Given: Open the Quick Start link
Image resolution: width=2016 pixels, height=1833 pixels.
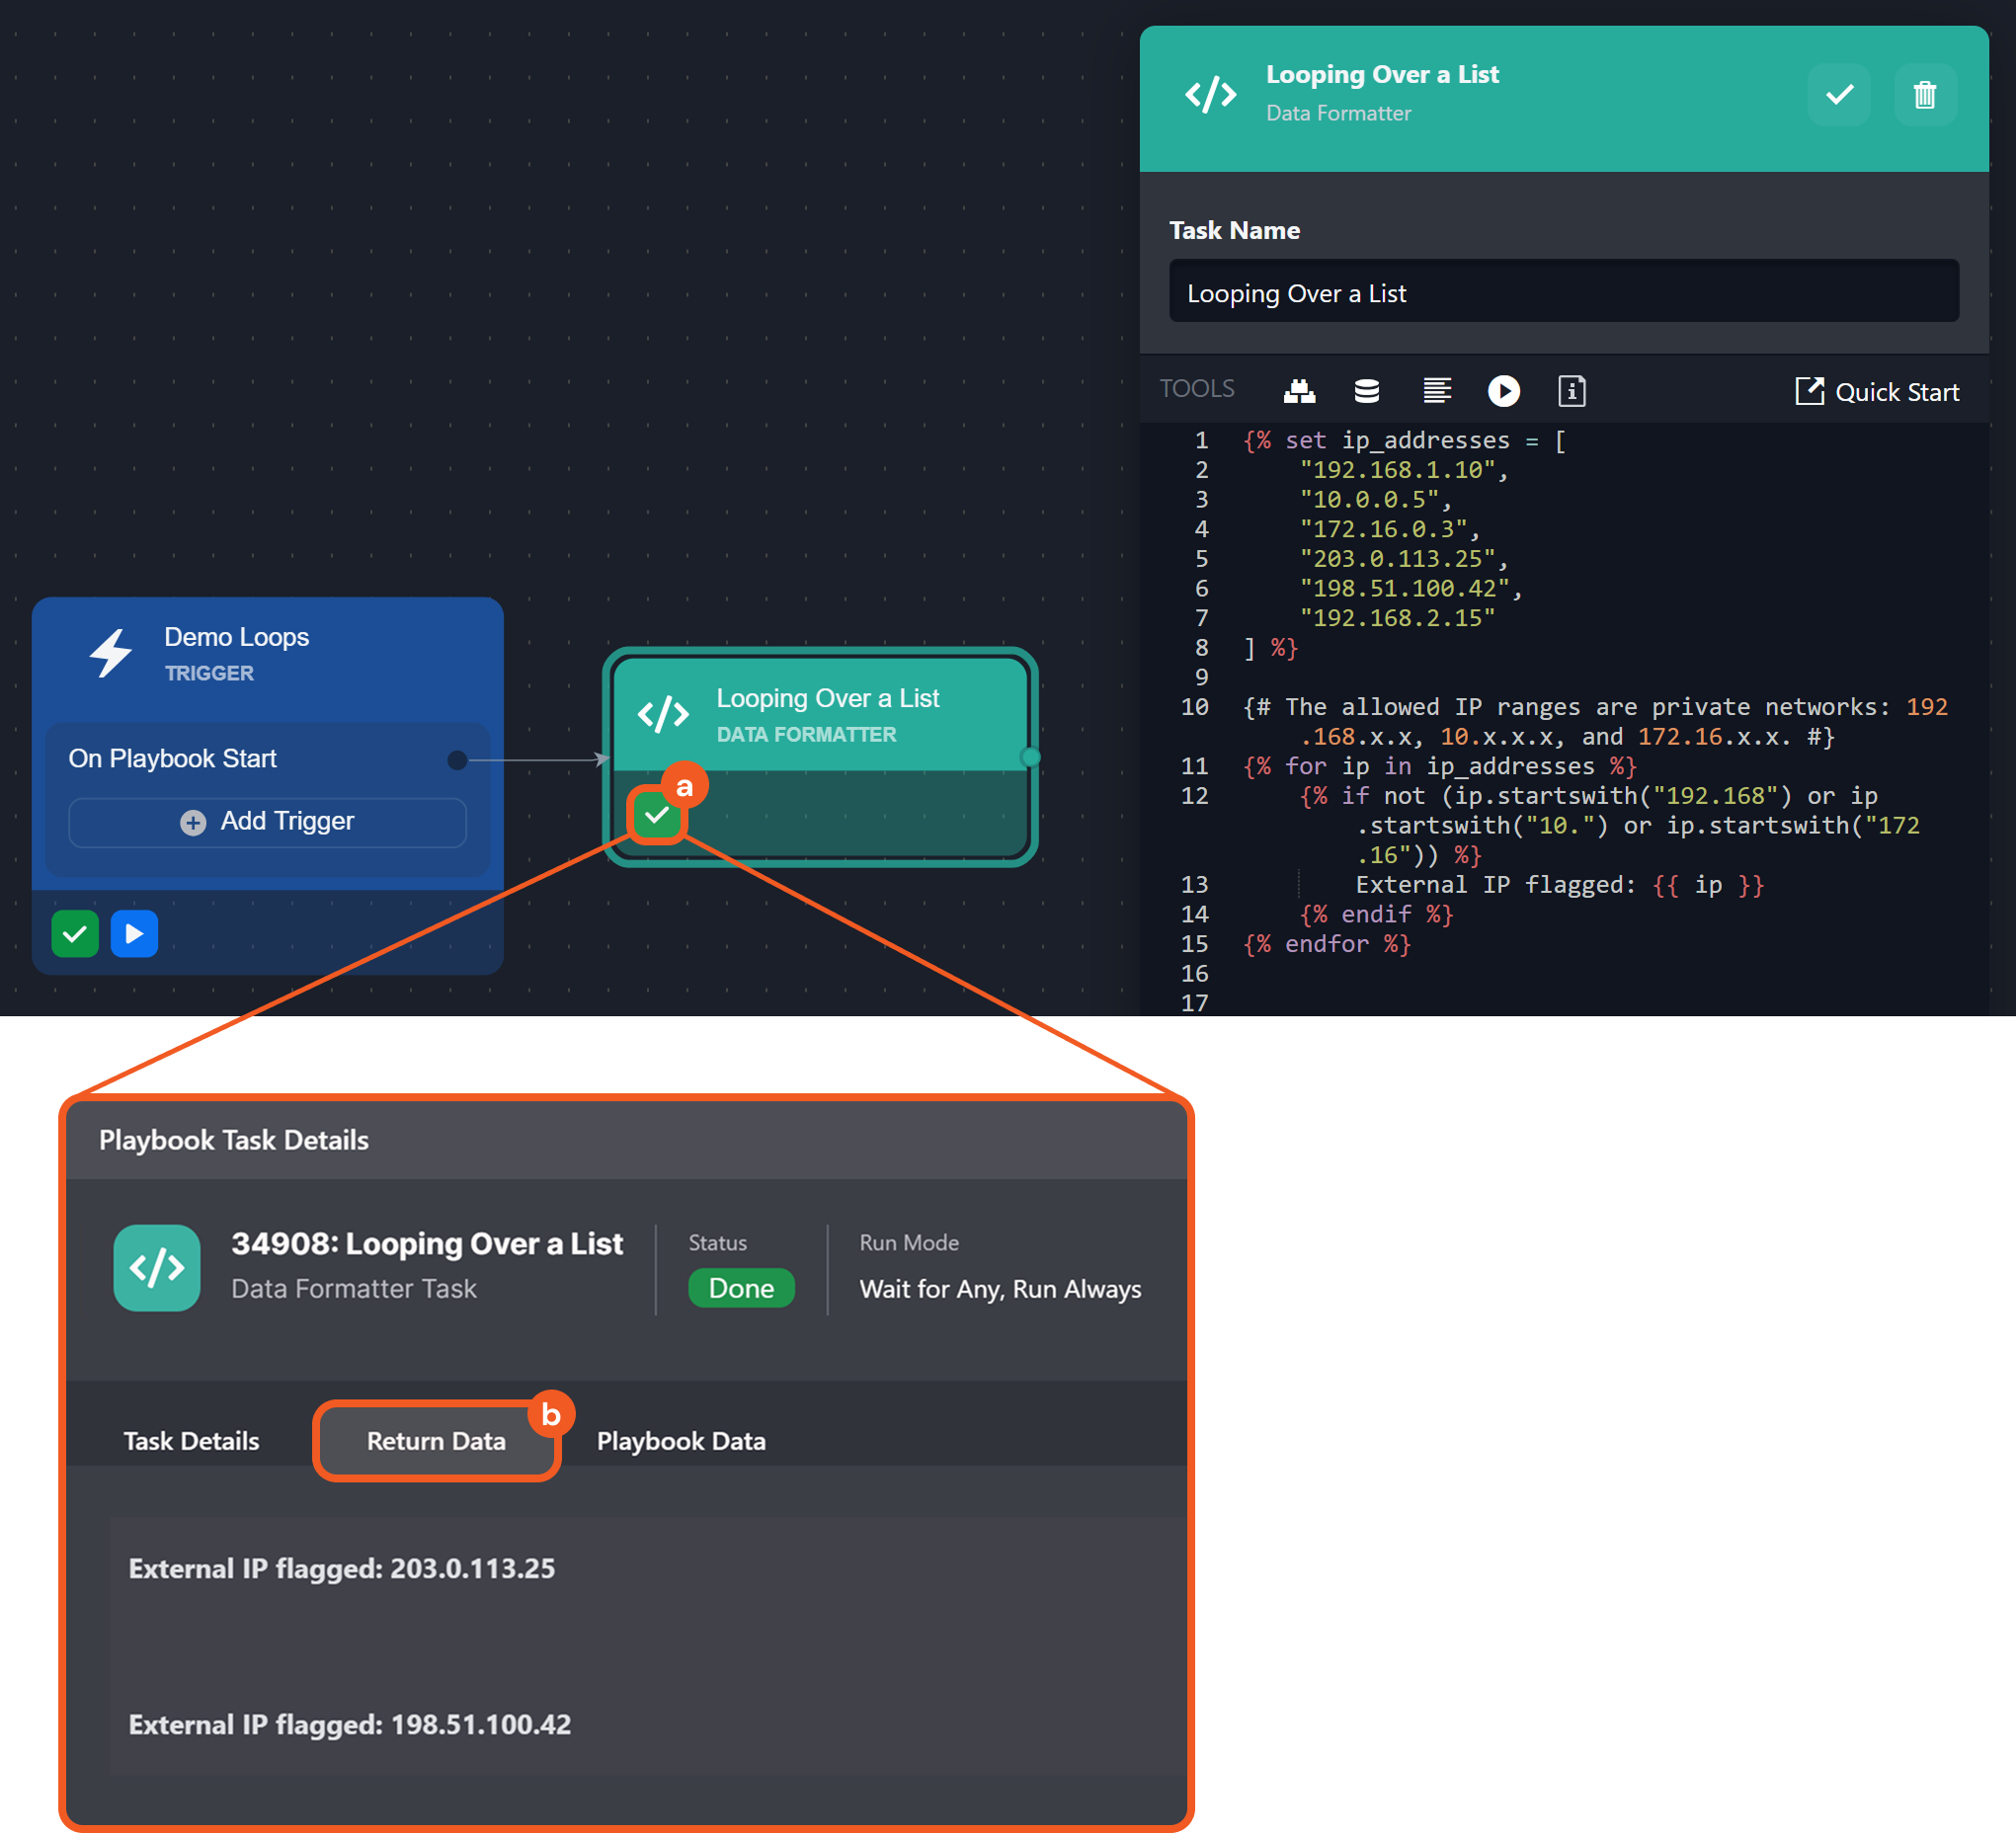Looking at the screenshot, I should [1876, 392].
